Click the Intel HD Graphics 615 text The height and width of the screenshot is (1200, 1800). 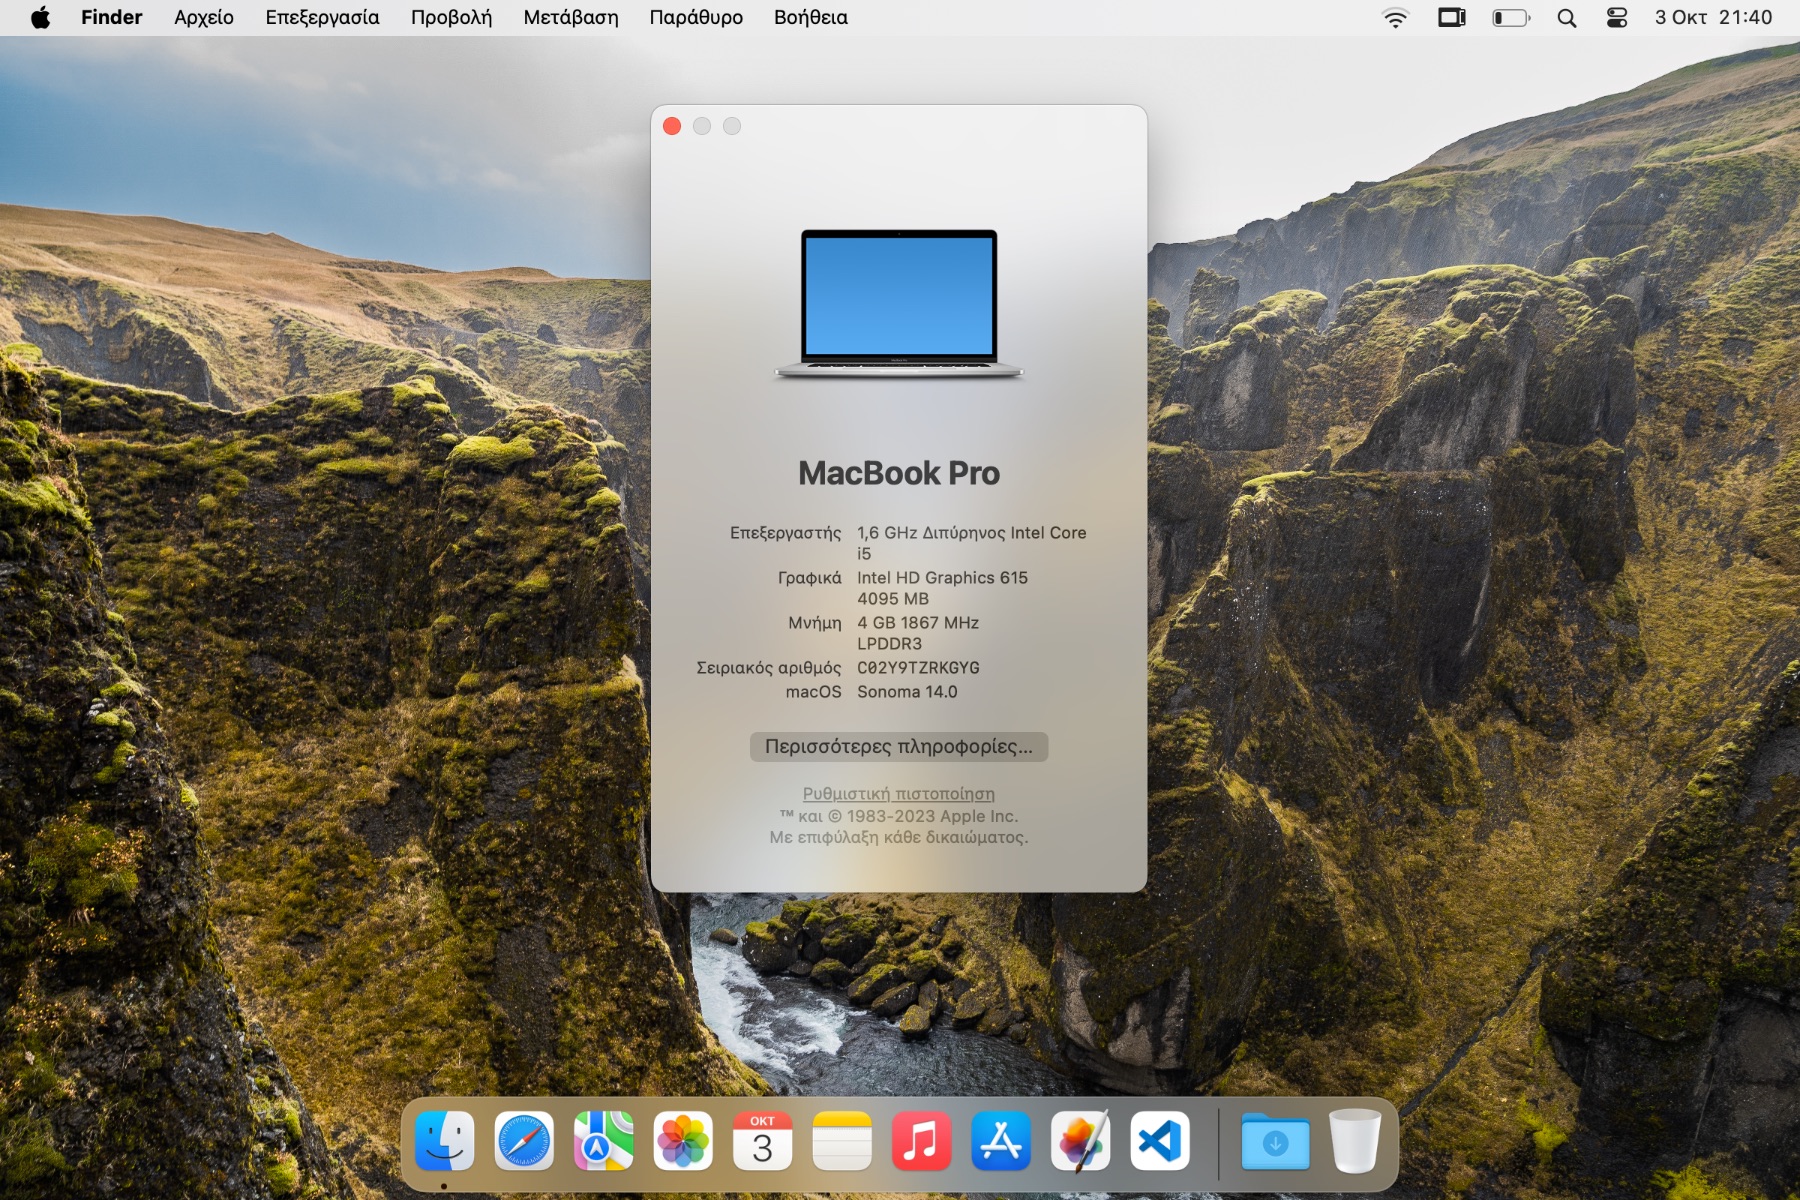942,578
